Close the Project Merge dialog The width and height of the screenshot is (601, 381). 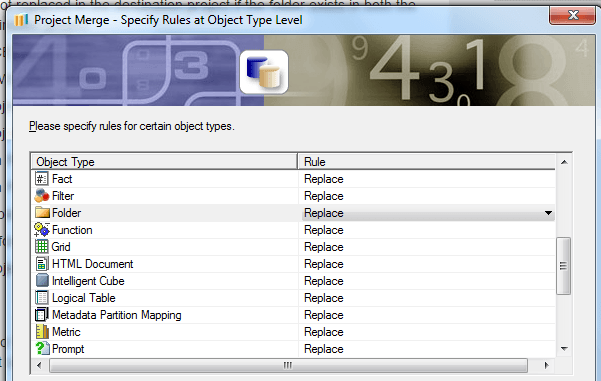(573, 15)
